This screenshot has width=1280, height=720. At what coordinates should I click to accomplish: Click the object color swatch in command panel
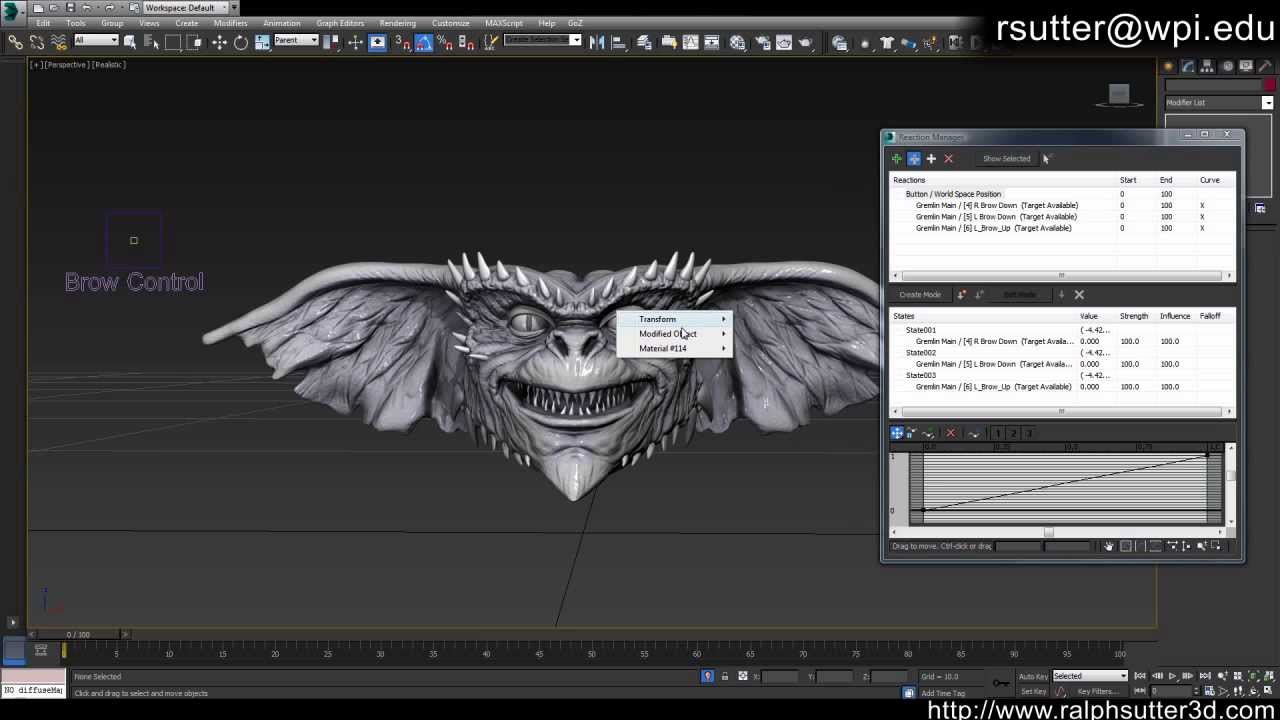1270,85
